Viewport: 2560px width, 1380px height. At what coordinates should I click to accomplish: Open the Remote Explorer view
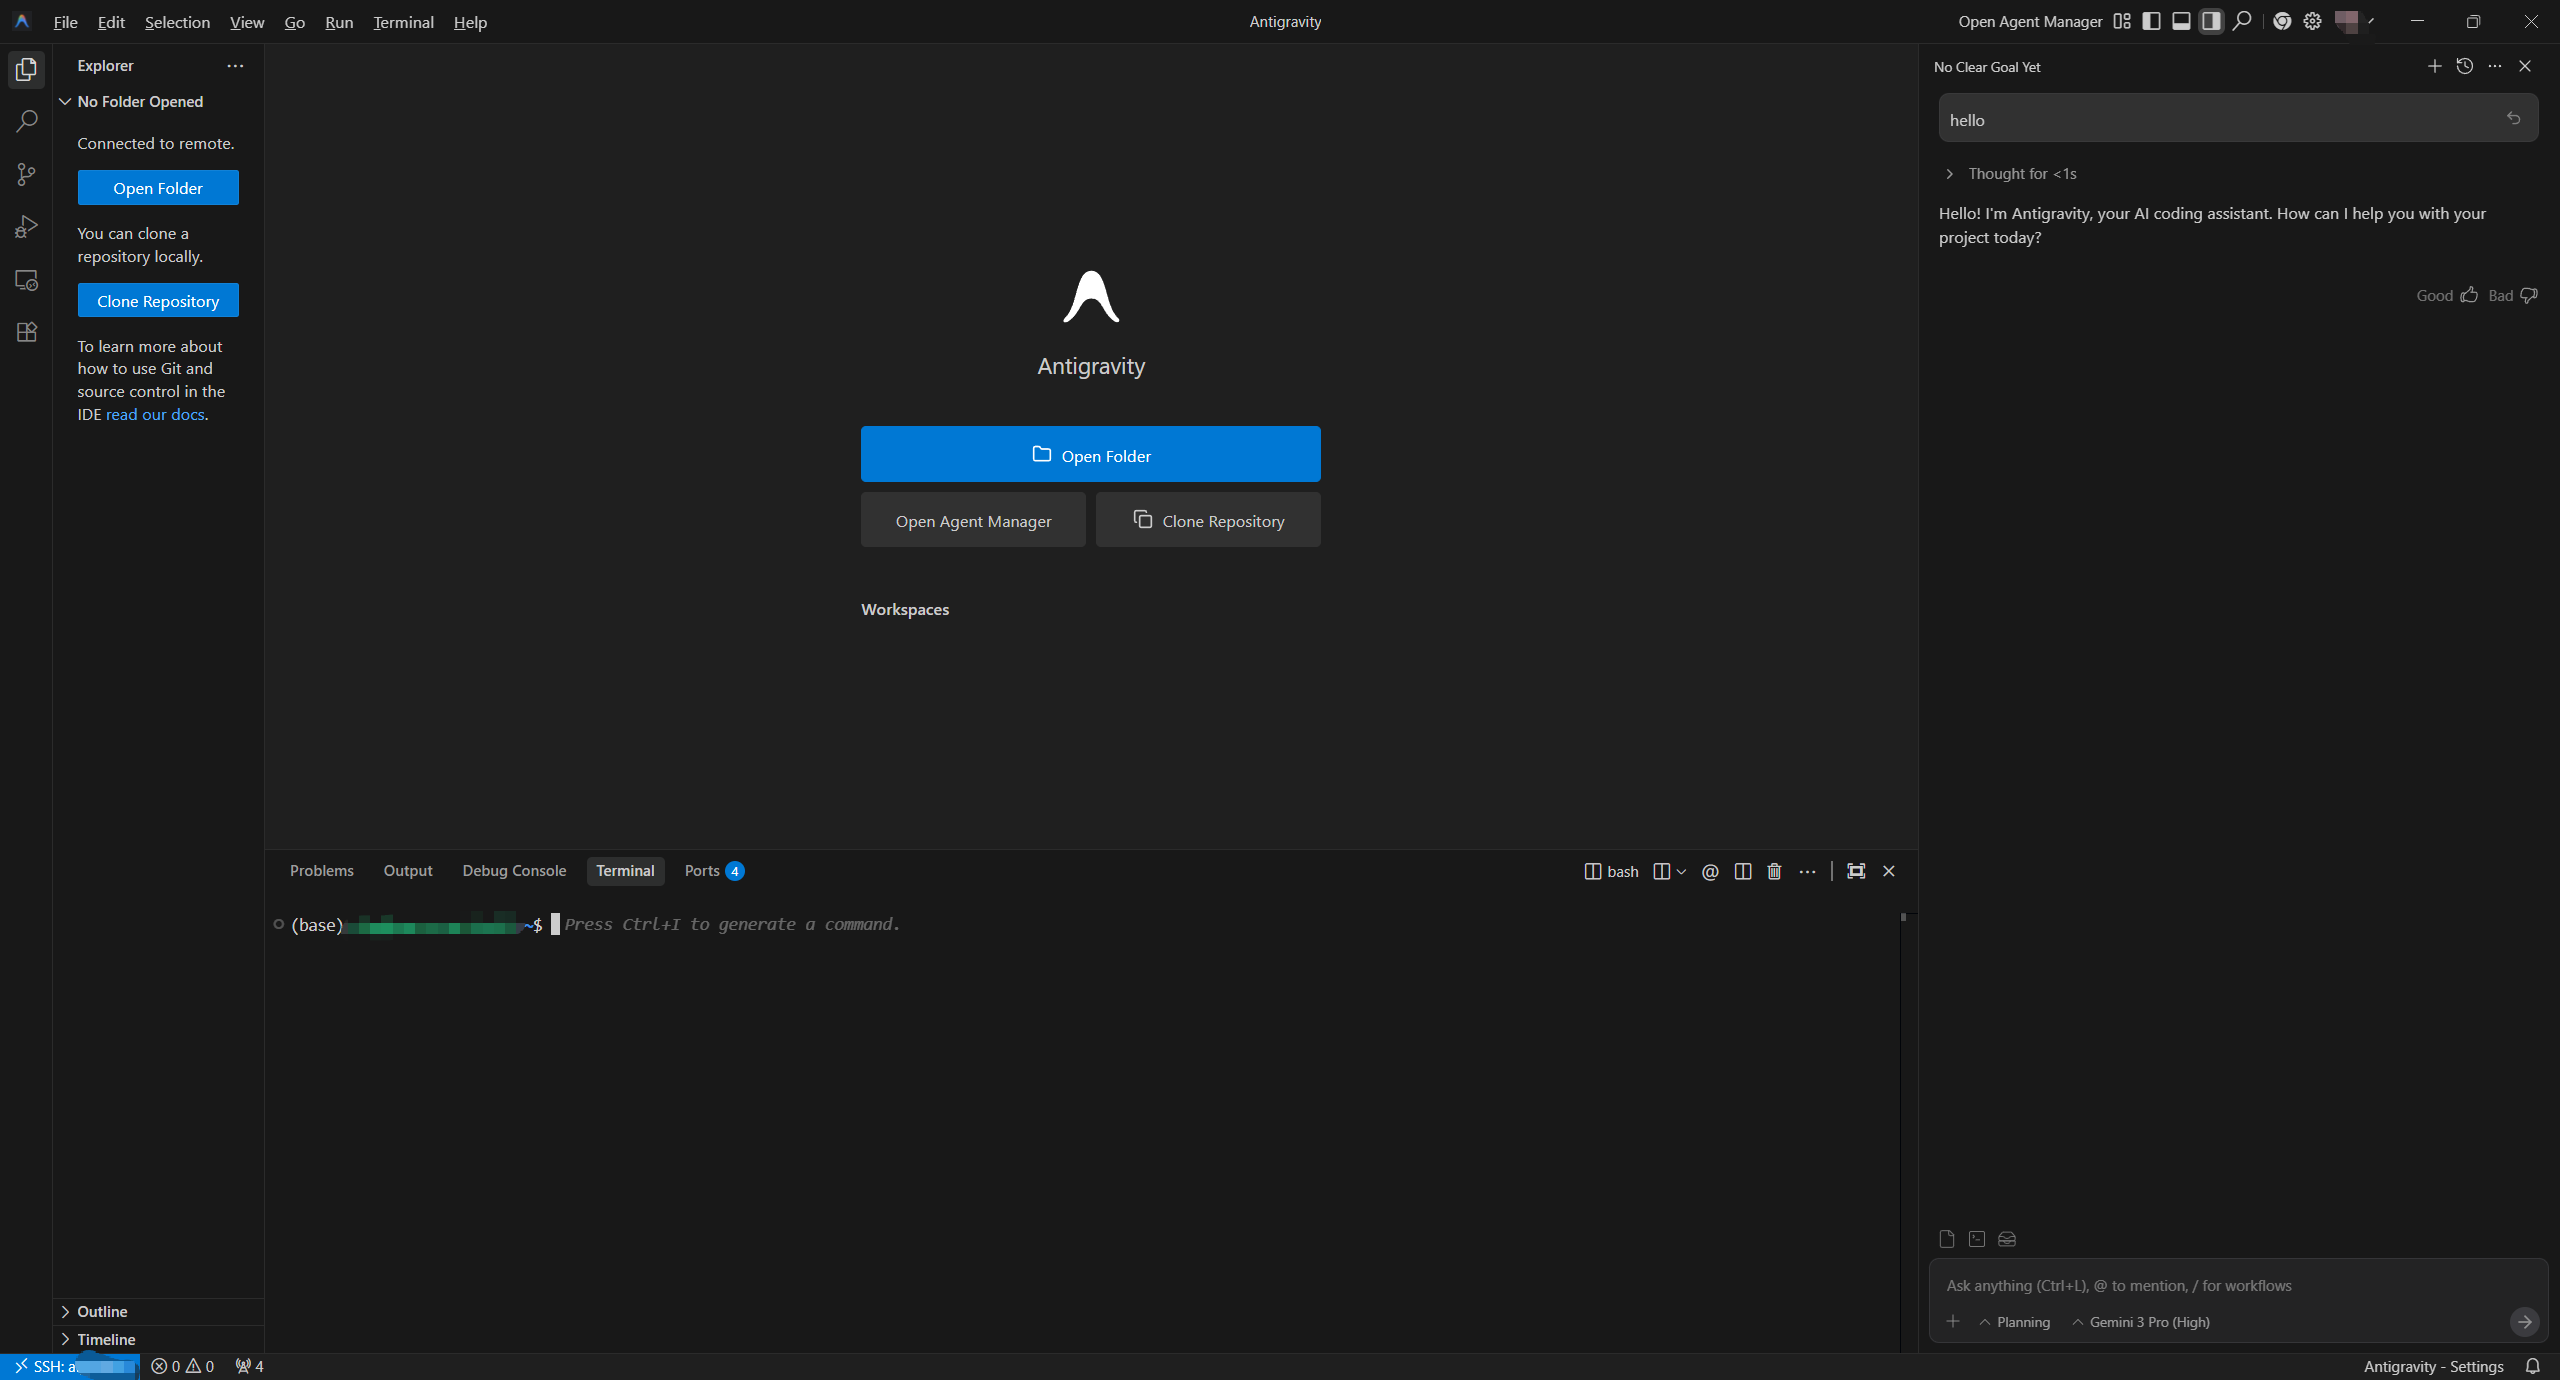[27, 280]
